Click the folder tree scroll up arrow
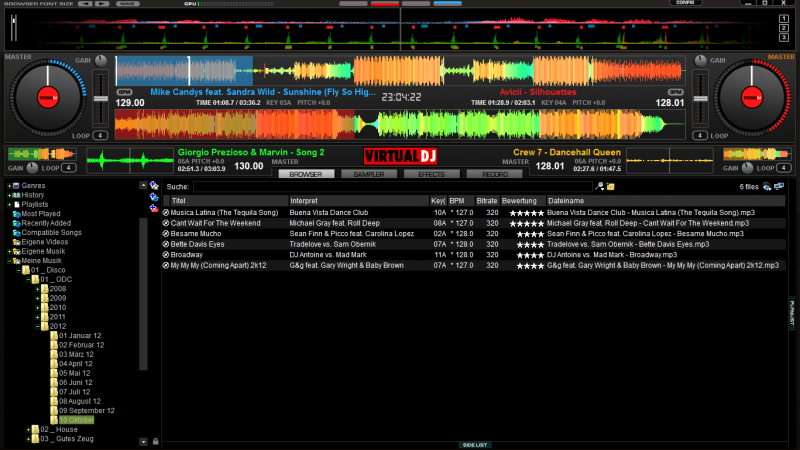This screenshot has height=450, width=800. coord(143,186)
